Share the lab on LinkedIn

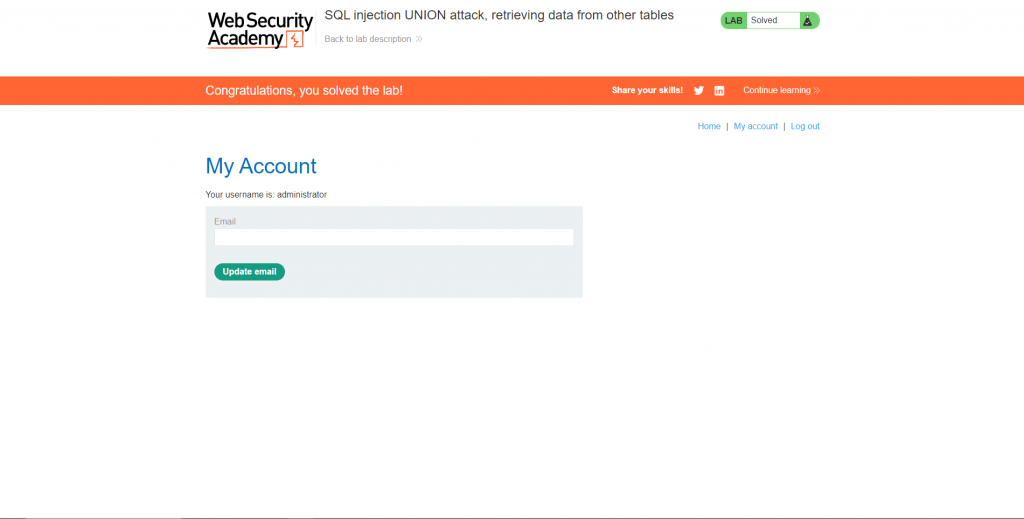coord(719,91)
